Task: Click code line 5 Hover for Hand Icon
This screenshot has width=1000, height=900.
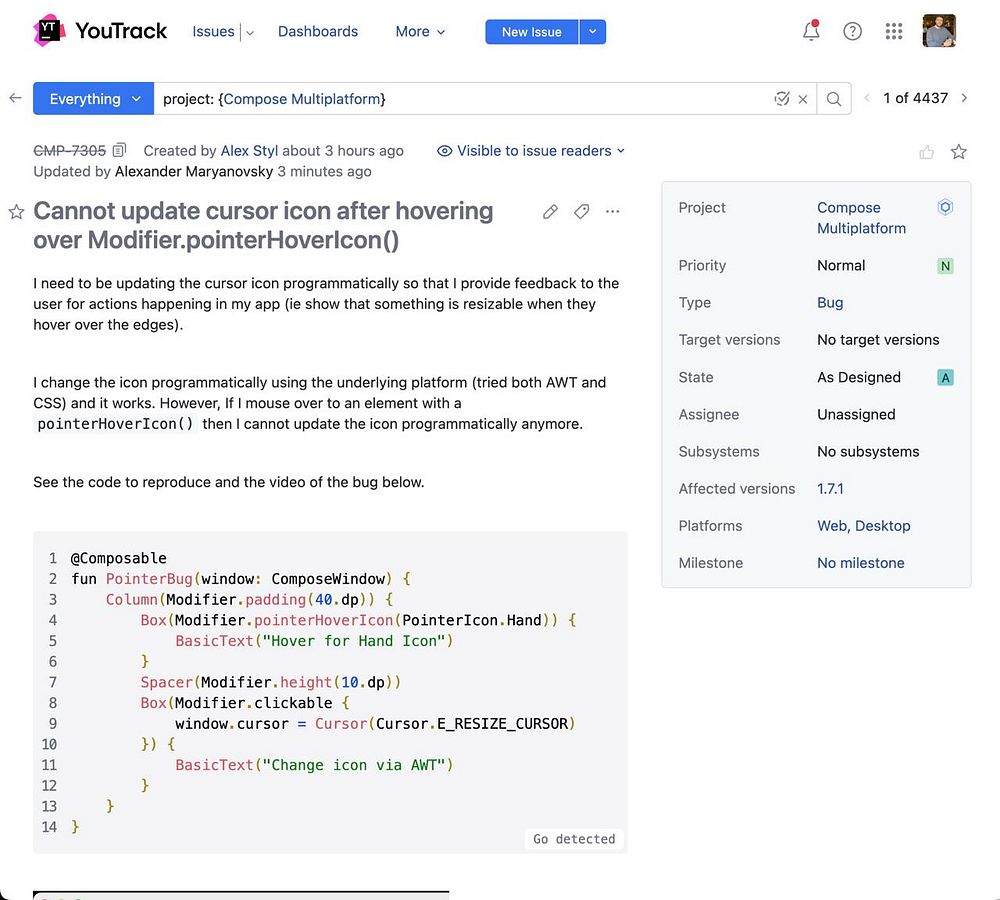Action: 314,640
